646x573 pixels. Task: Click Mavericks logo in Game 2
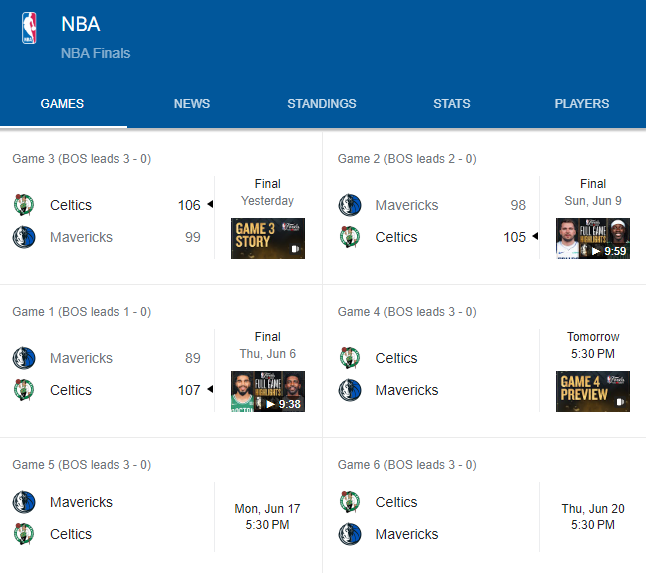(350, 205)
